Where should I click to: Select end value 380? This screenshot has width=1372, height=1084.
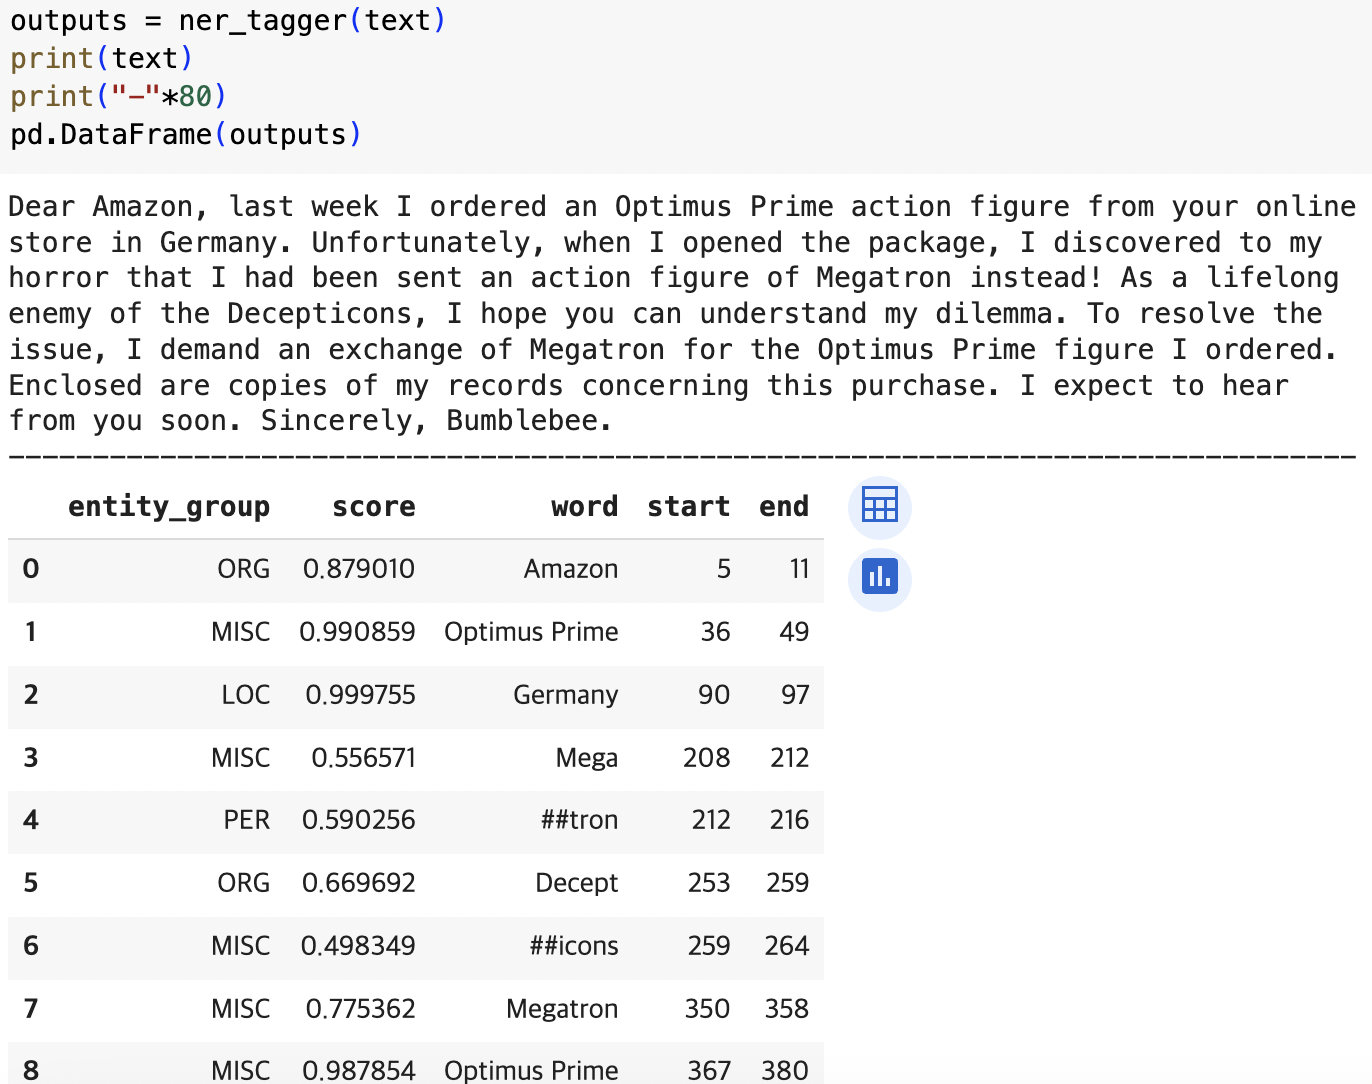point(785,1070)
